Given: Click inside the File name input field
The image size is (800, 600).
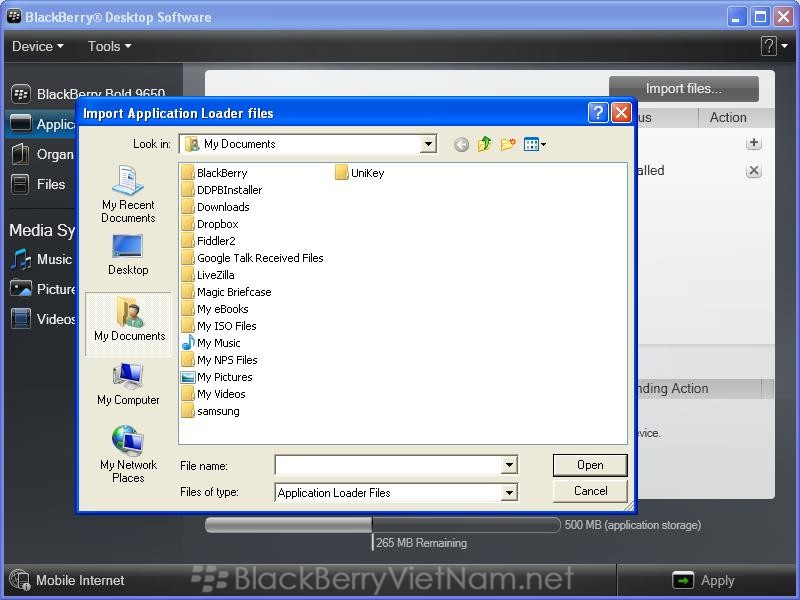Looking at the screenshot, I should 389,465.
